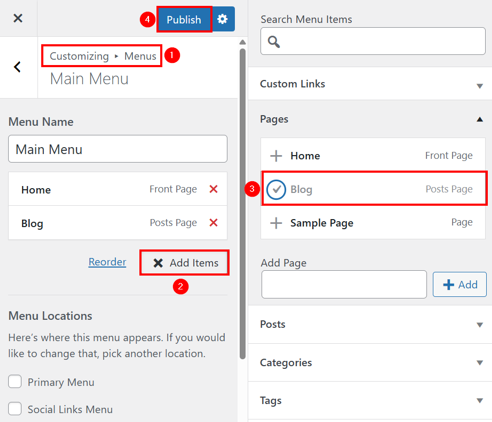Screen dimensions: 492x422
Task: Open the Home menu item row
Action: (x=118, y=189)
